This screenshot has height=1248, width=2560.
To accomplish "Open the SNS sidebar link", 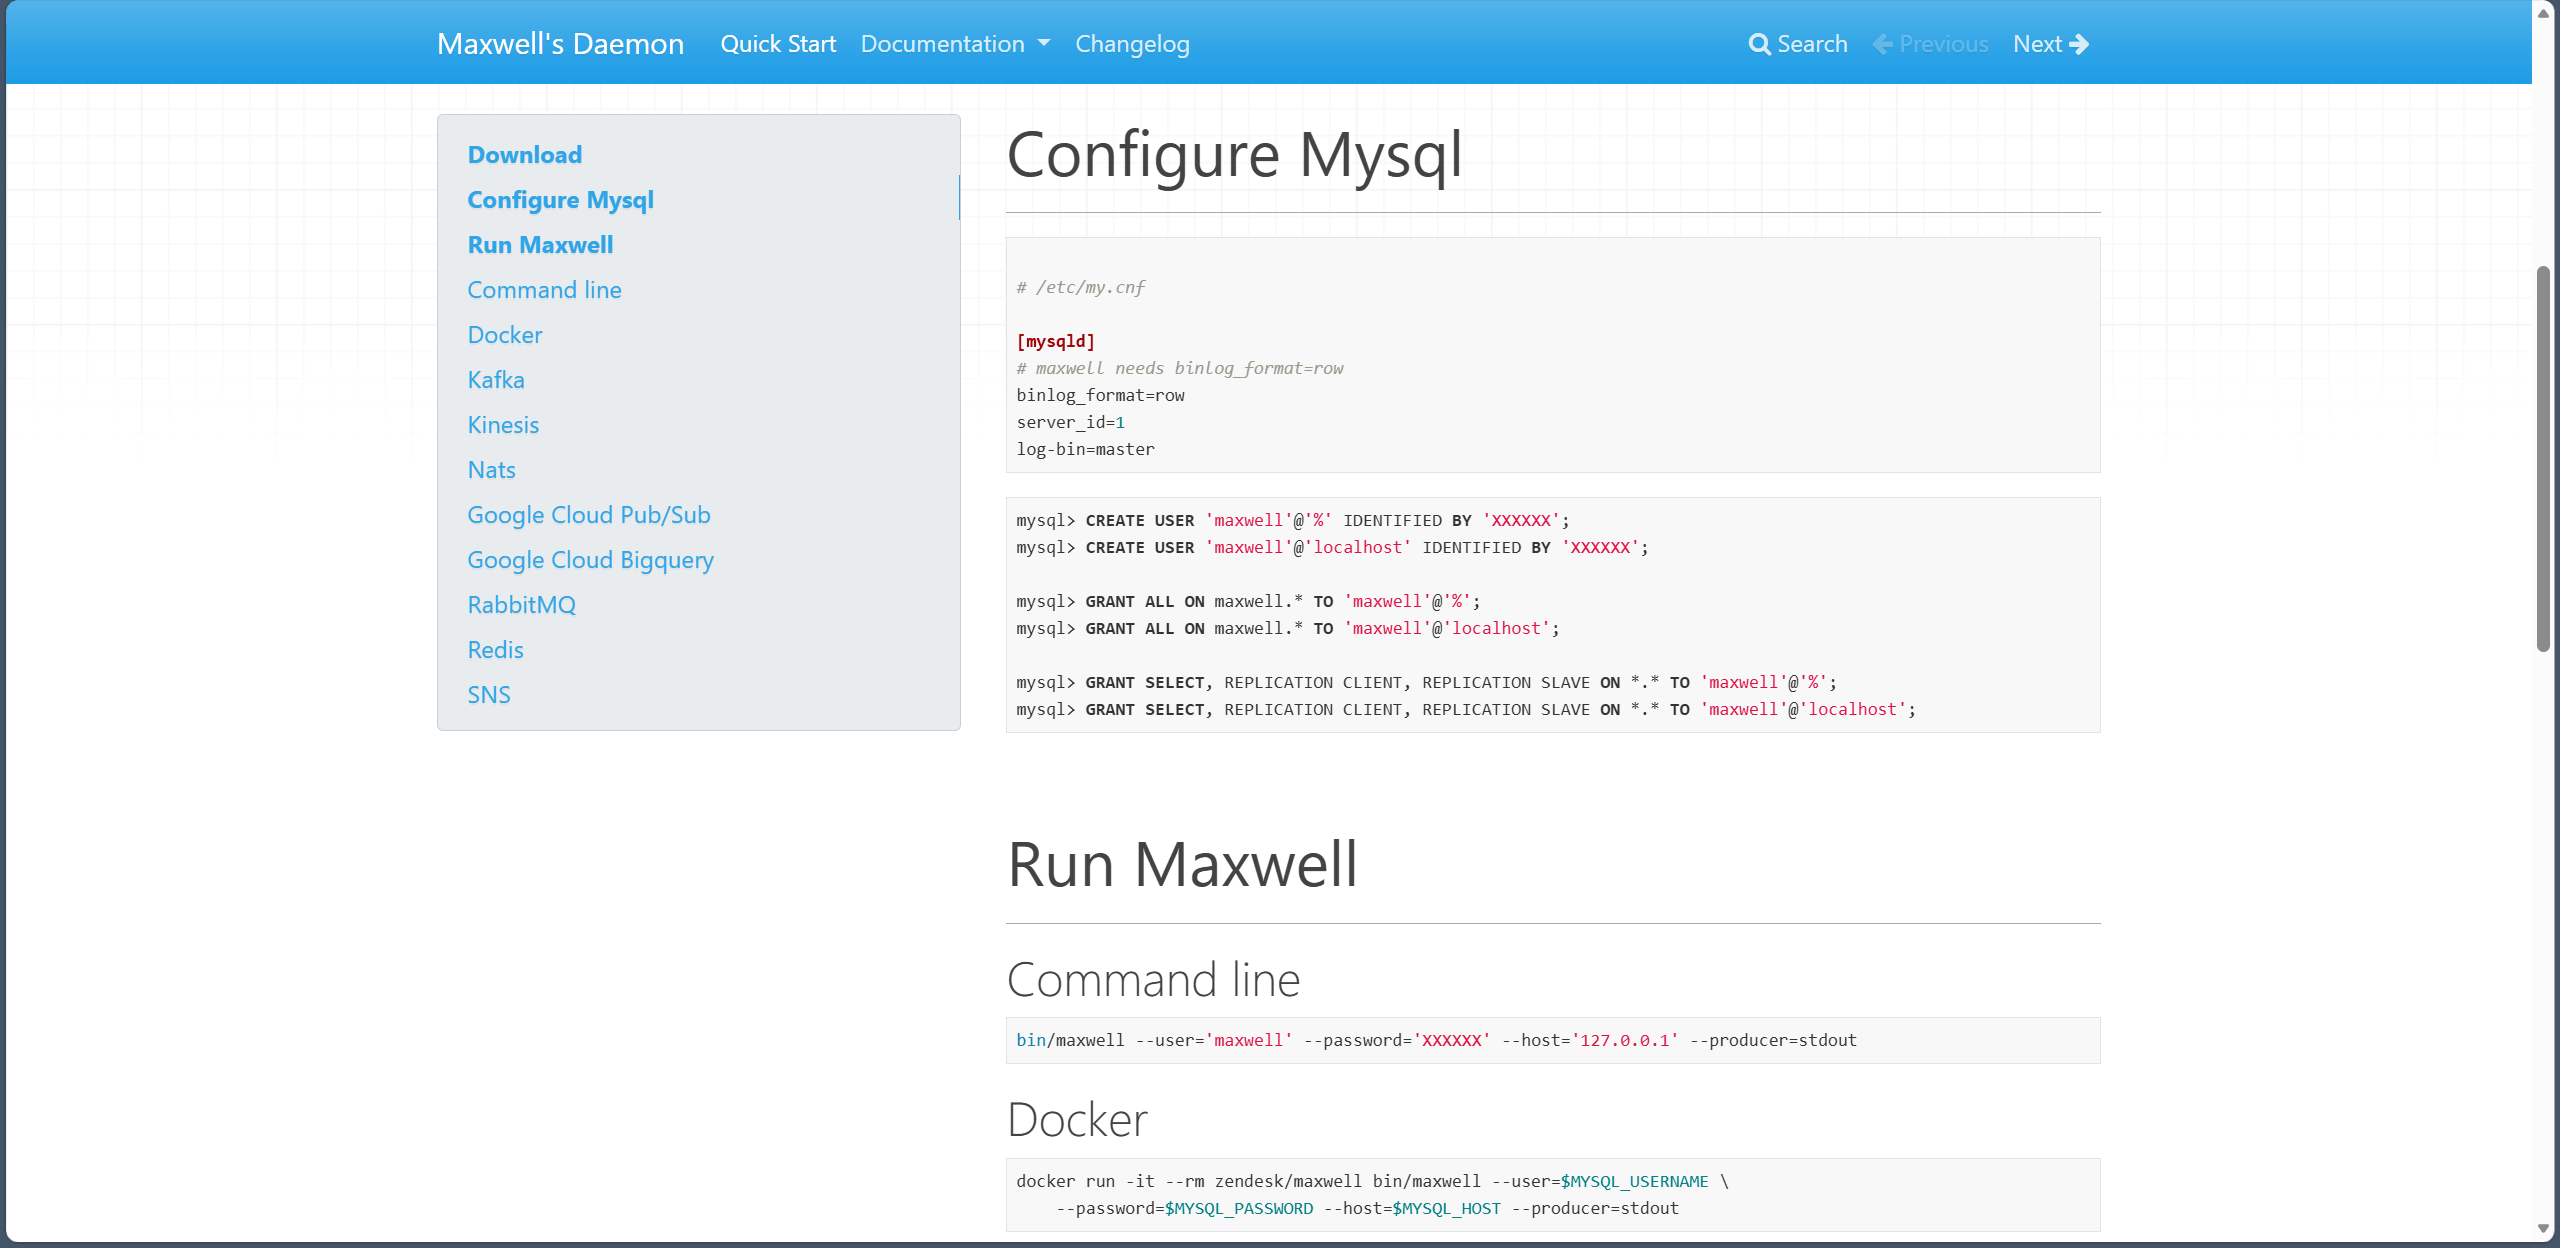I will pos(489,695).
